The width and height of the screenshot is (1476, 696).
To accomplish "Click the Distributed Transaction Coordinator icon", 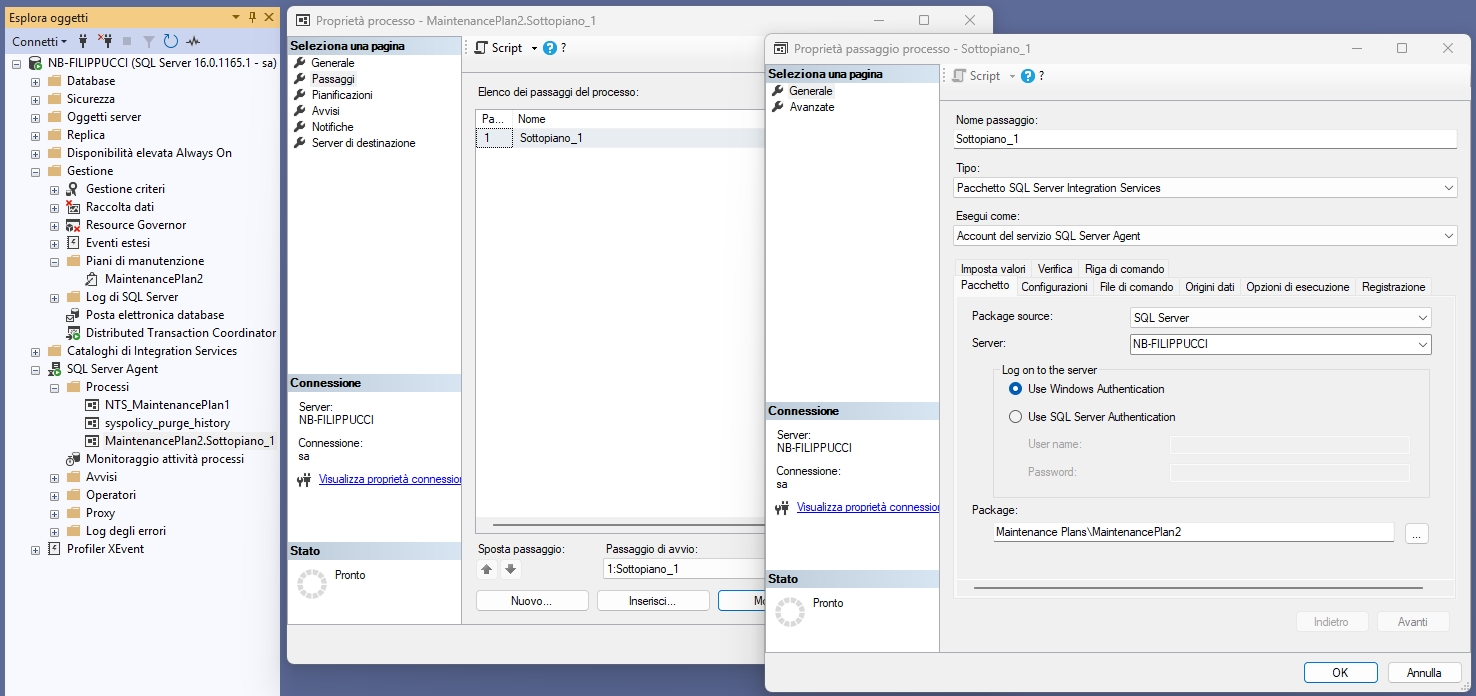I will click(x=73, y=333).
